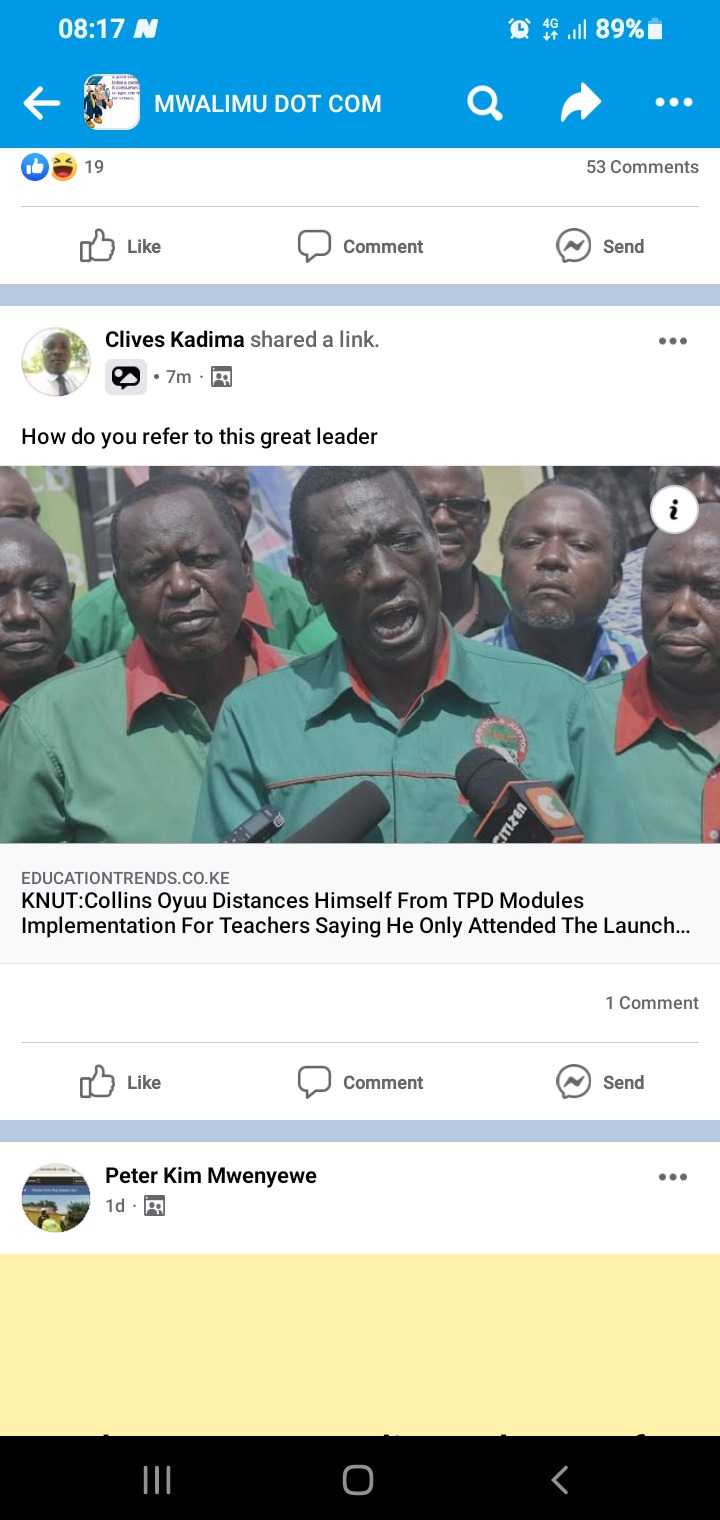Open options menu on Clives Kadima's post
This screenshot has width=720, height=1520.
tap(673, 341)
